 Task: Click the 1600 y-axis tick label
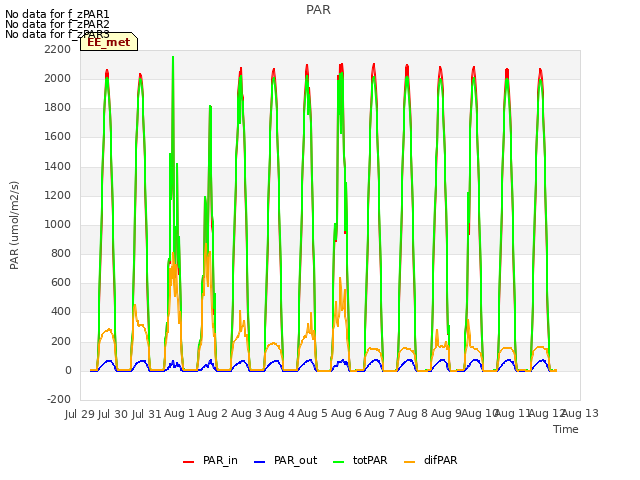[58, 137]
